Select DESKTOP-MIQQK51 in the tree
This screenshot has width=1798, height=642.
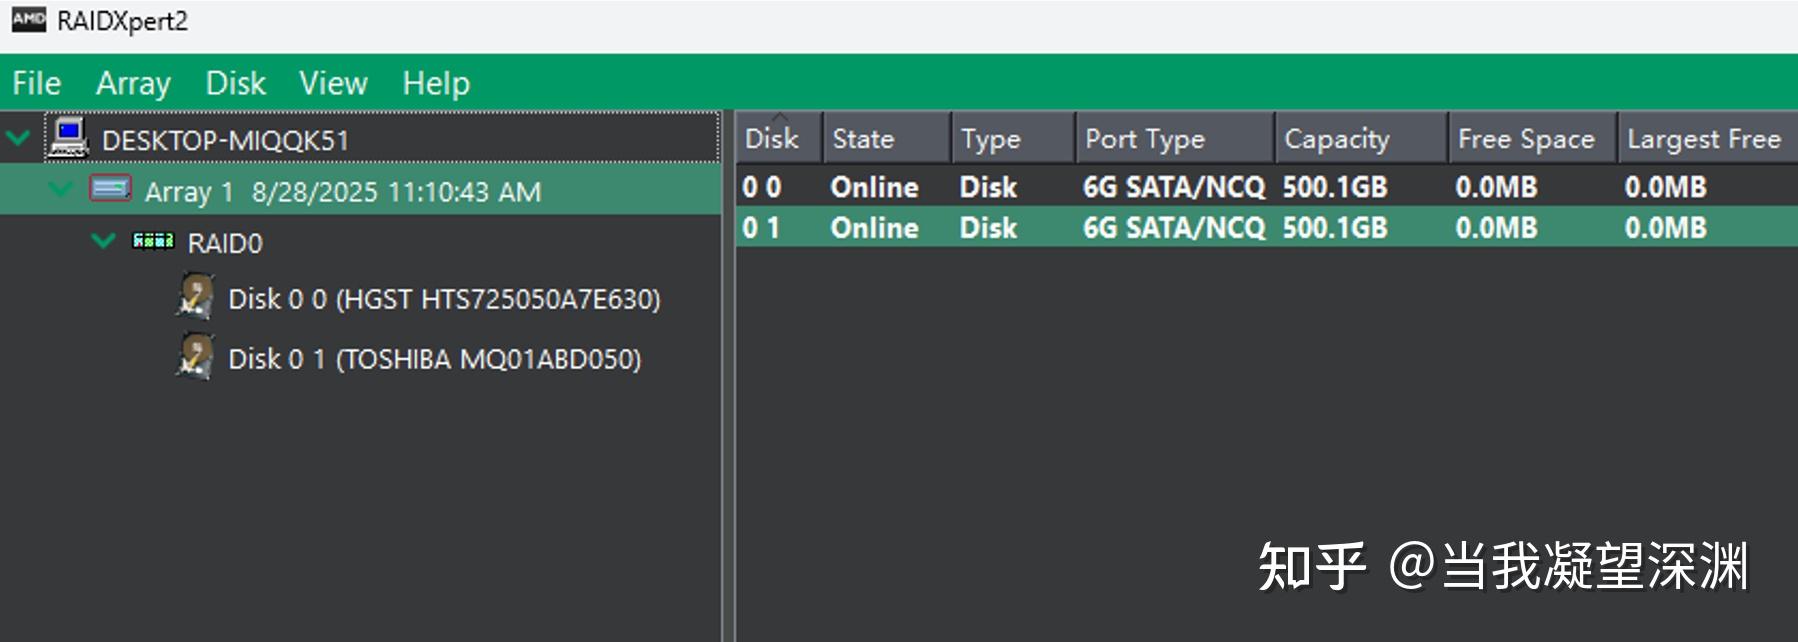tap(225, 140)
